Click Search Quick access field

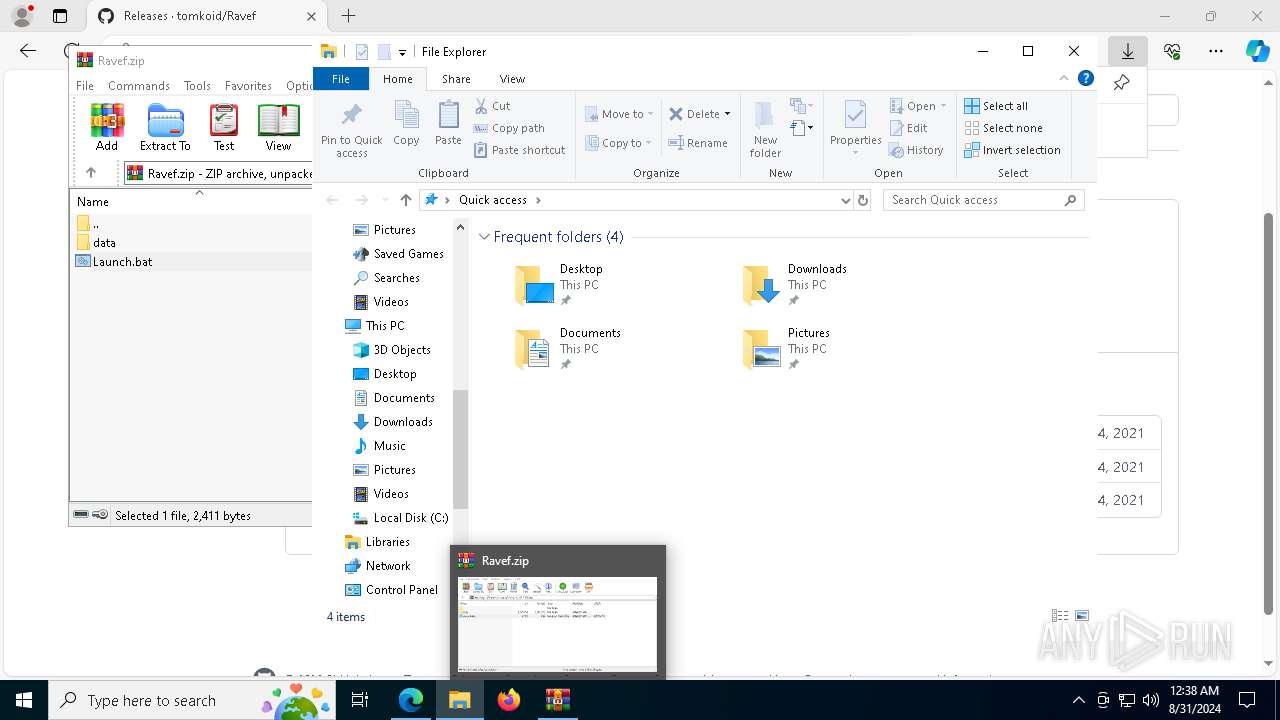pos(984,200)
